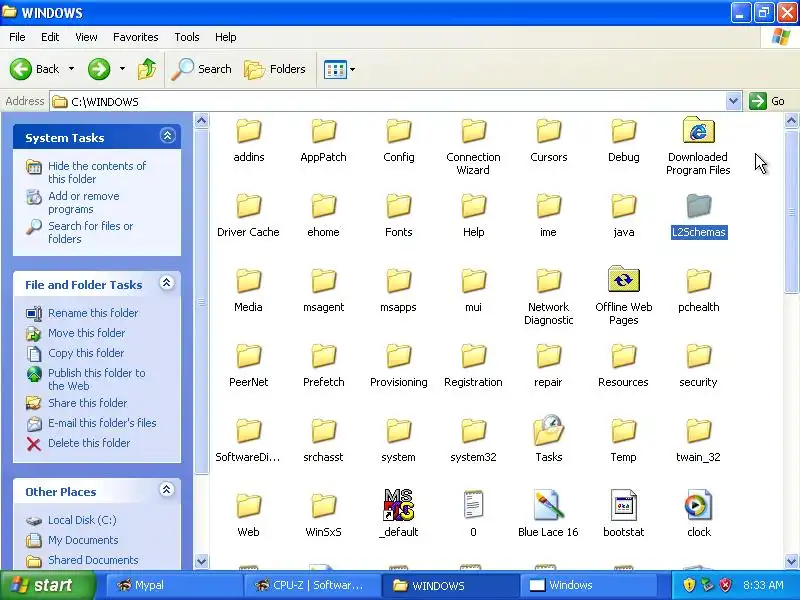
Task: Select the Downloaded Program Files folder
Action: click(x=698, y=146)
